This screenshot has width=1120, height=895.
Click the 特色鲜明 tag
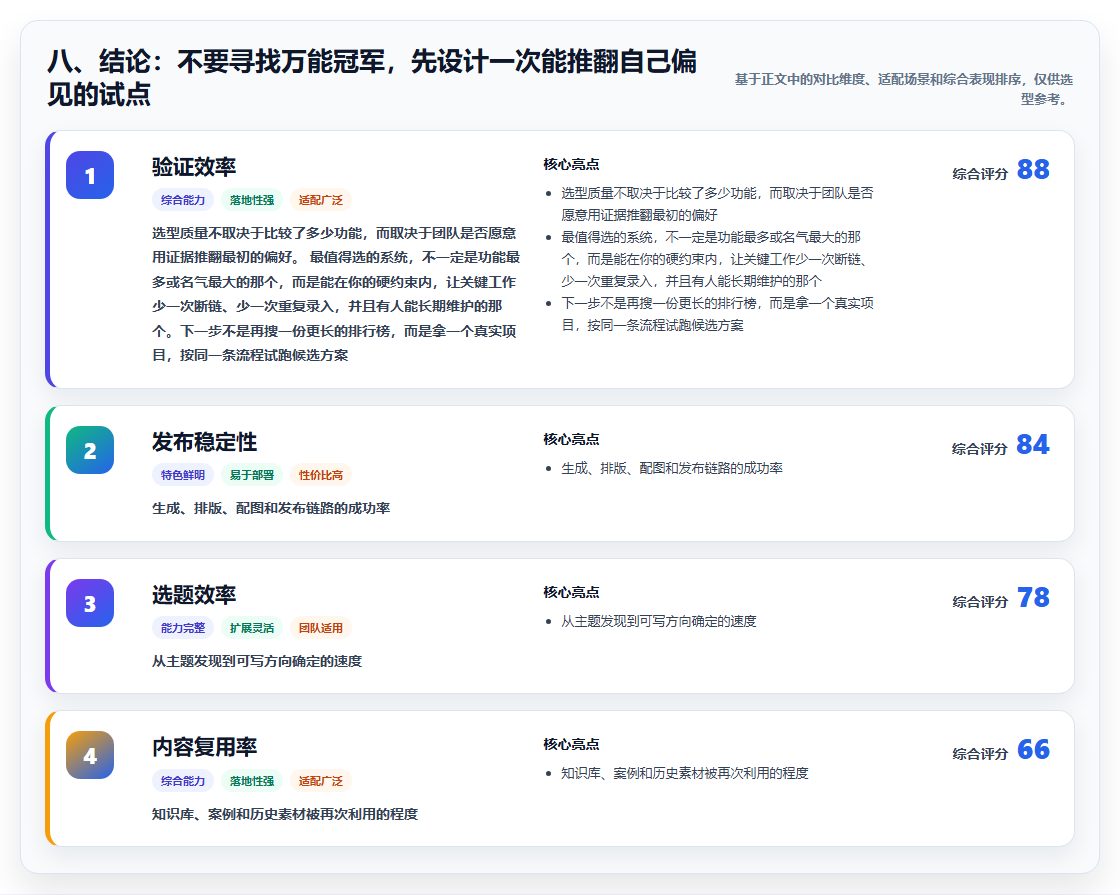click(x=183, y=475)
